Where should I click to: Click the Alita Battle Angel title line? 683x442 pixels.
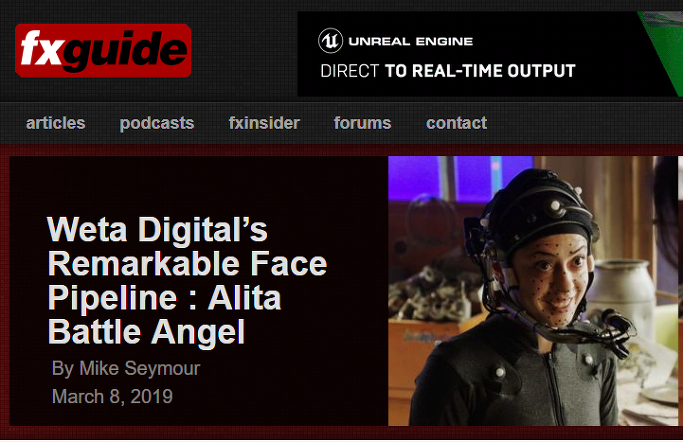[x=165, y=315]
